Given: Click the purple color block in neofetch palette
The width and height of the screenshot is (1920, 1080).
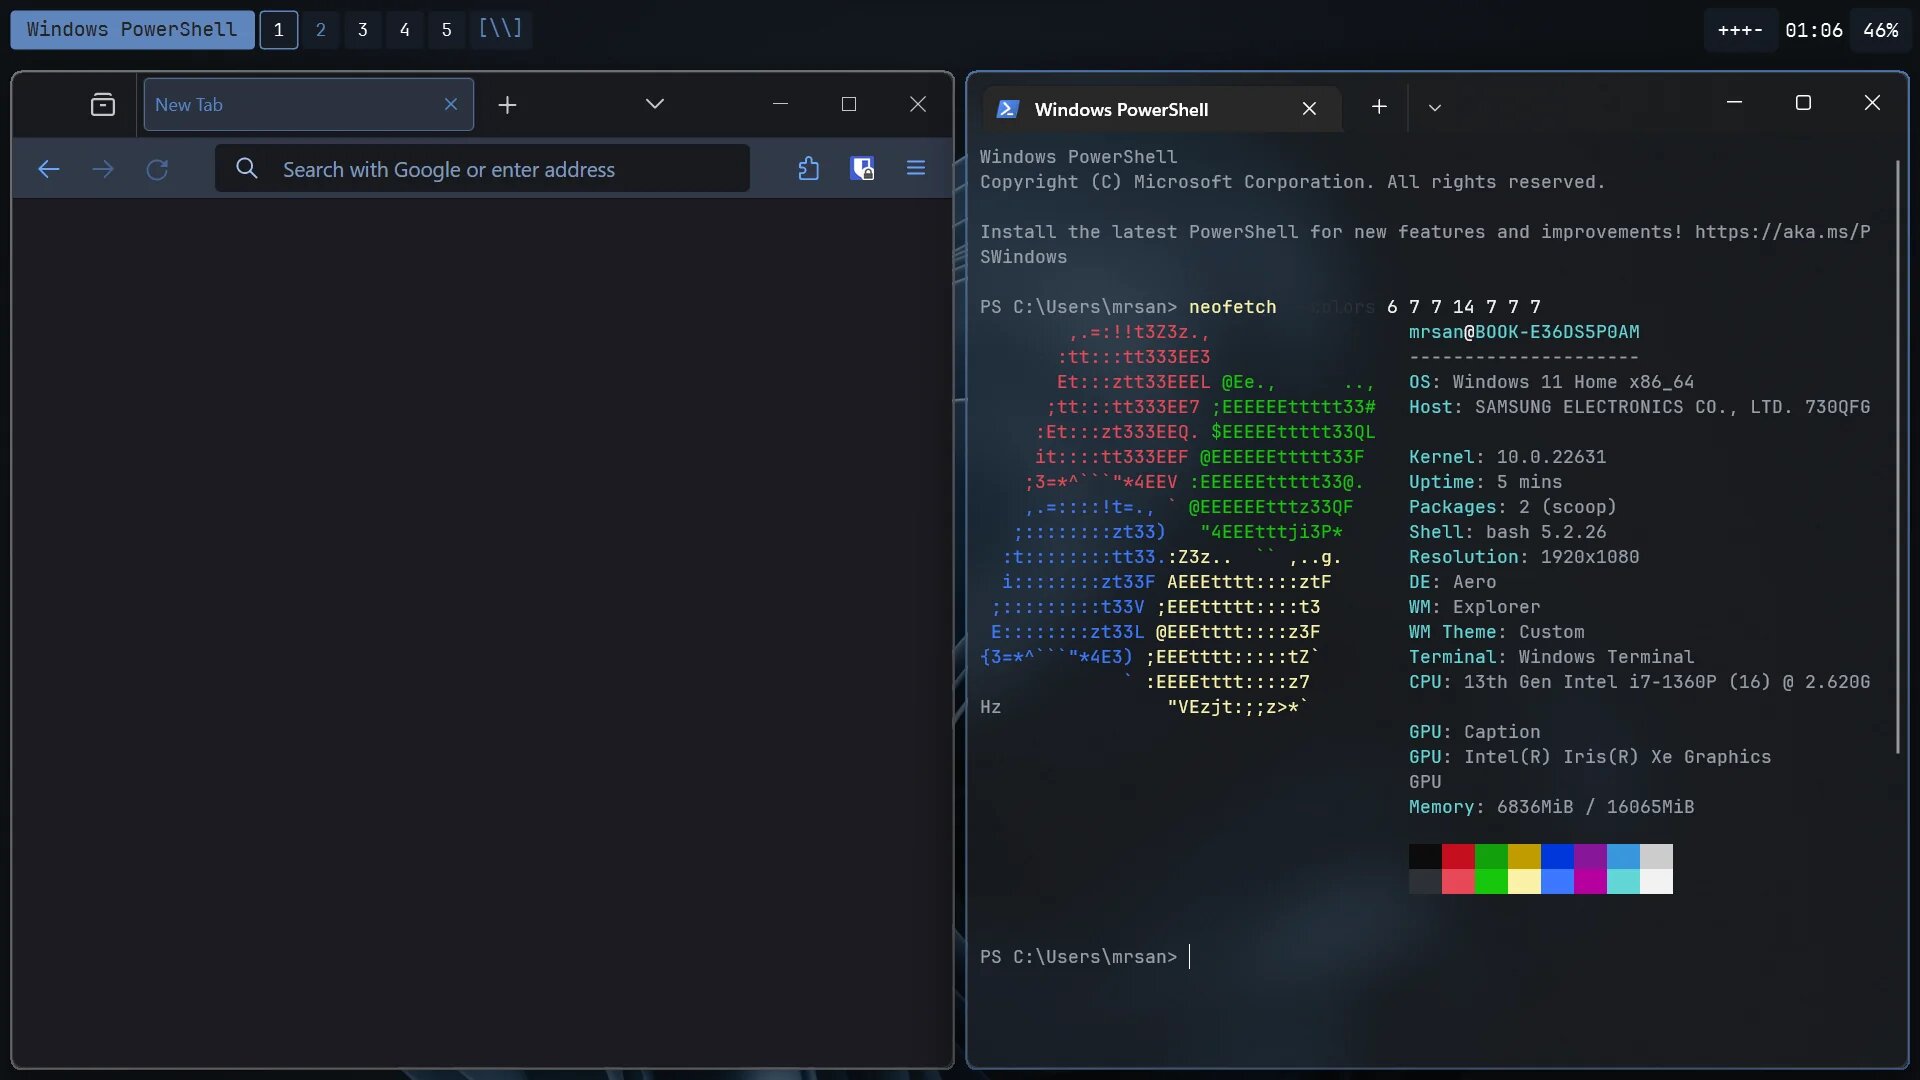Looking at the screenshot, I should (1590, 857).
